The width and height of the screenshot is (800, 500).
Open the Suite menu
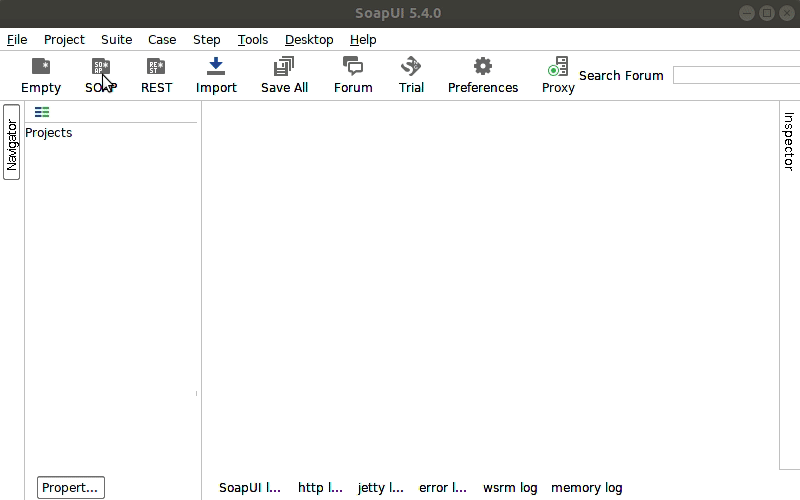pos(116,39)
